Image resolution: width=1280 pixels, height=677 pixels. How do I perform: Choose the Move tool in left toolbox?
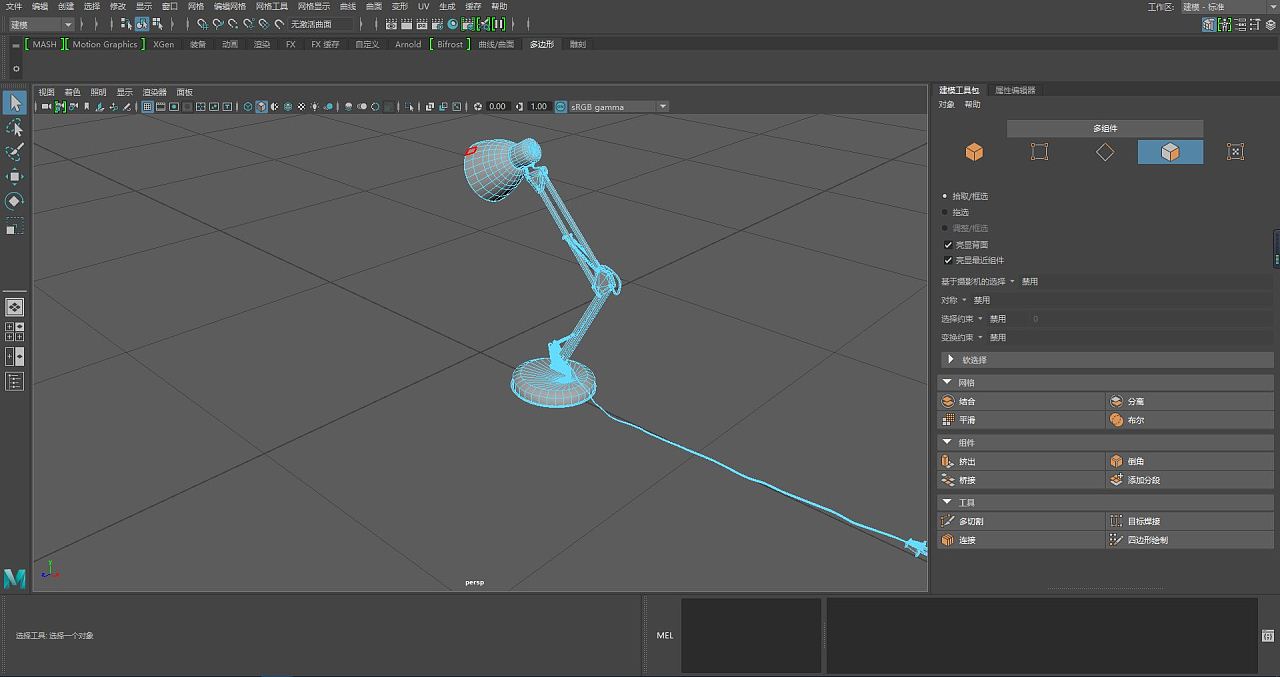click(15, 177)
